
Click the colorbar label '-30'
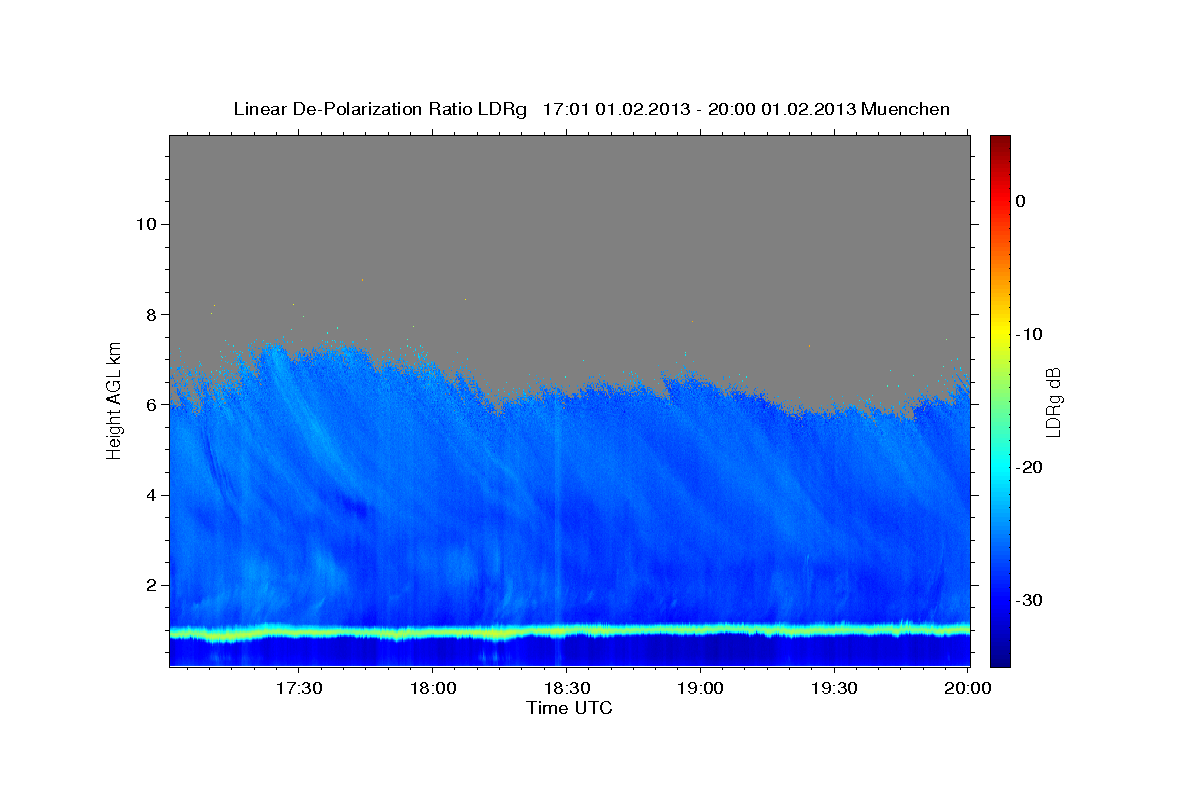pos(1031,600)
